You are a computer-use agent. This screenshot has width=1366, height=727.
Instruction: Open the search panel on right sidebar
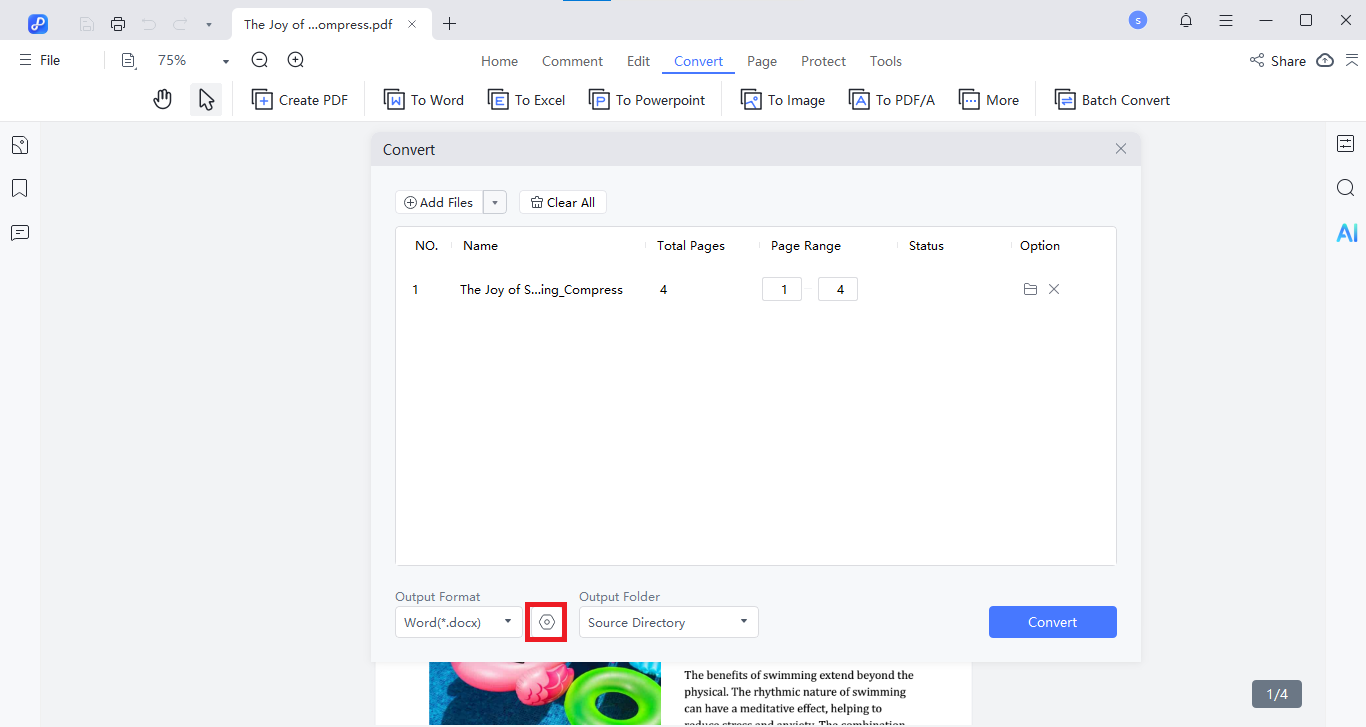click(1346, 188)
